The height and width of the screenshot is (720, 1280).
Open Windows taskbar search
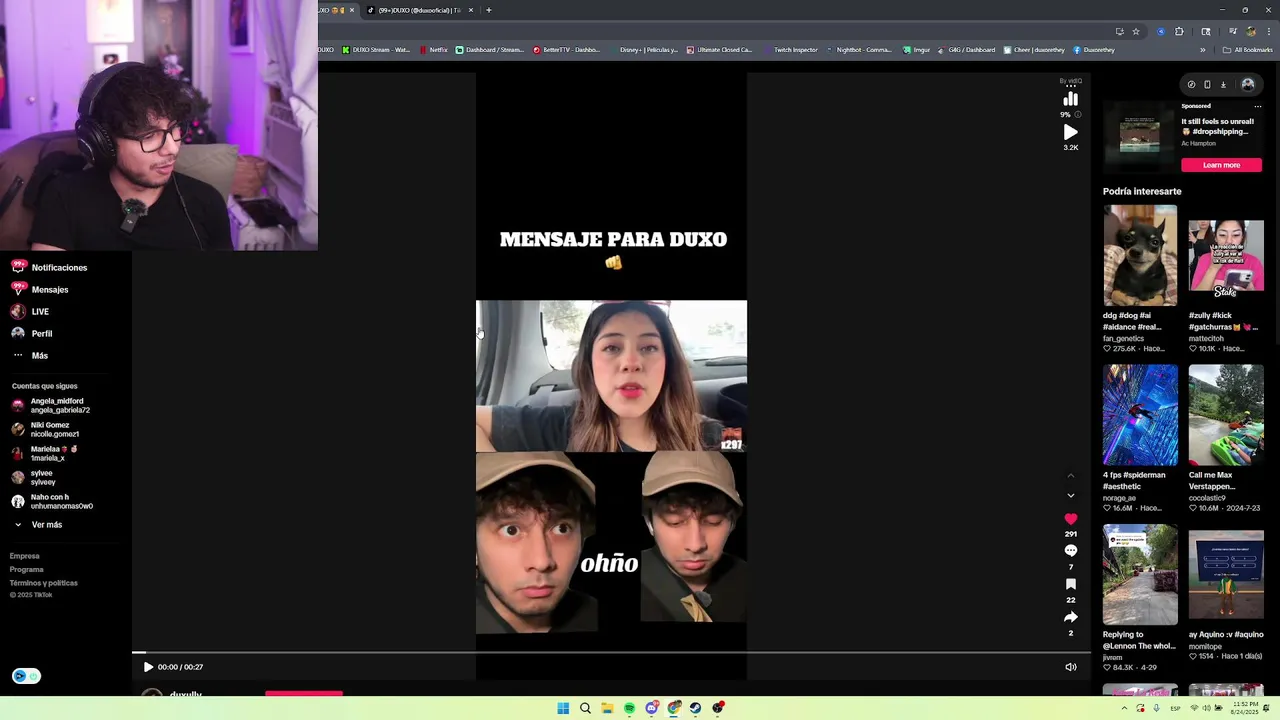[585, 708]
